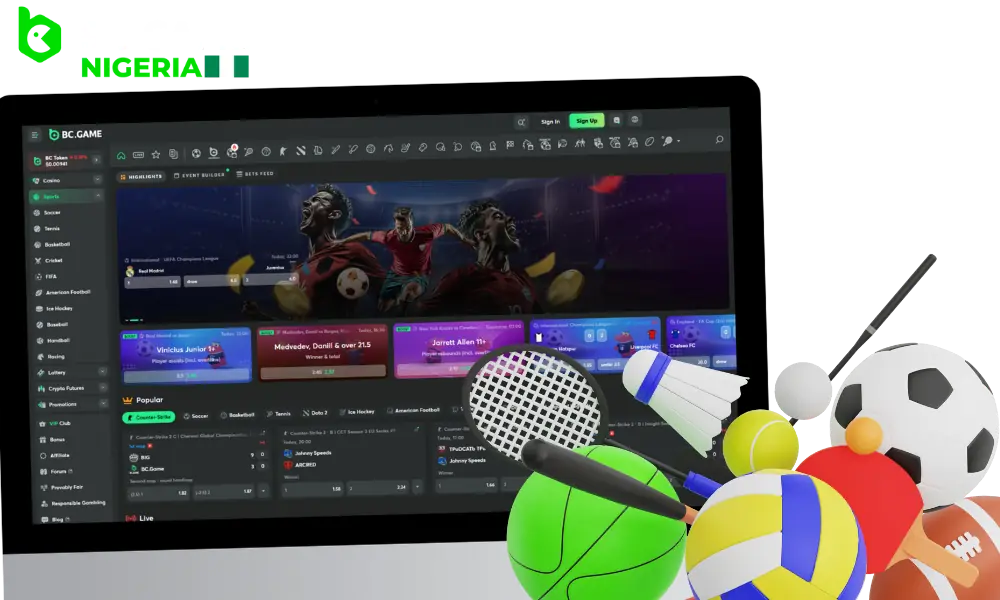Toggle the Soccer filter under Popular
1000x600 pixels.
coord(196,415)
